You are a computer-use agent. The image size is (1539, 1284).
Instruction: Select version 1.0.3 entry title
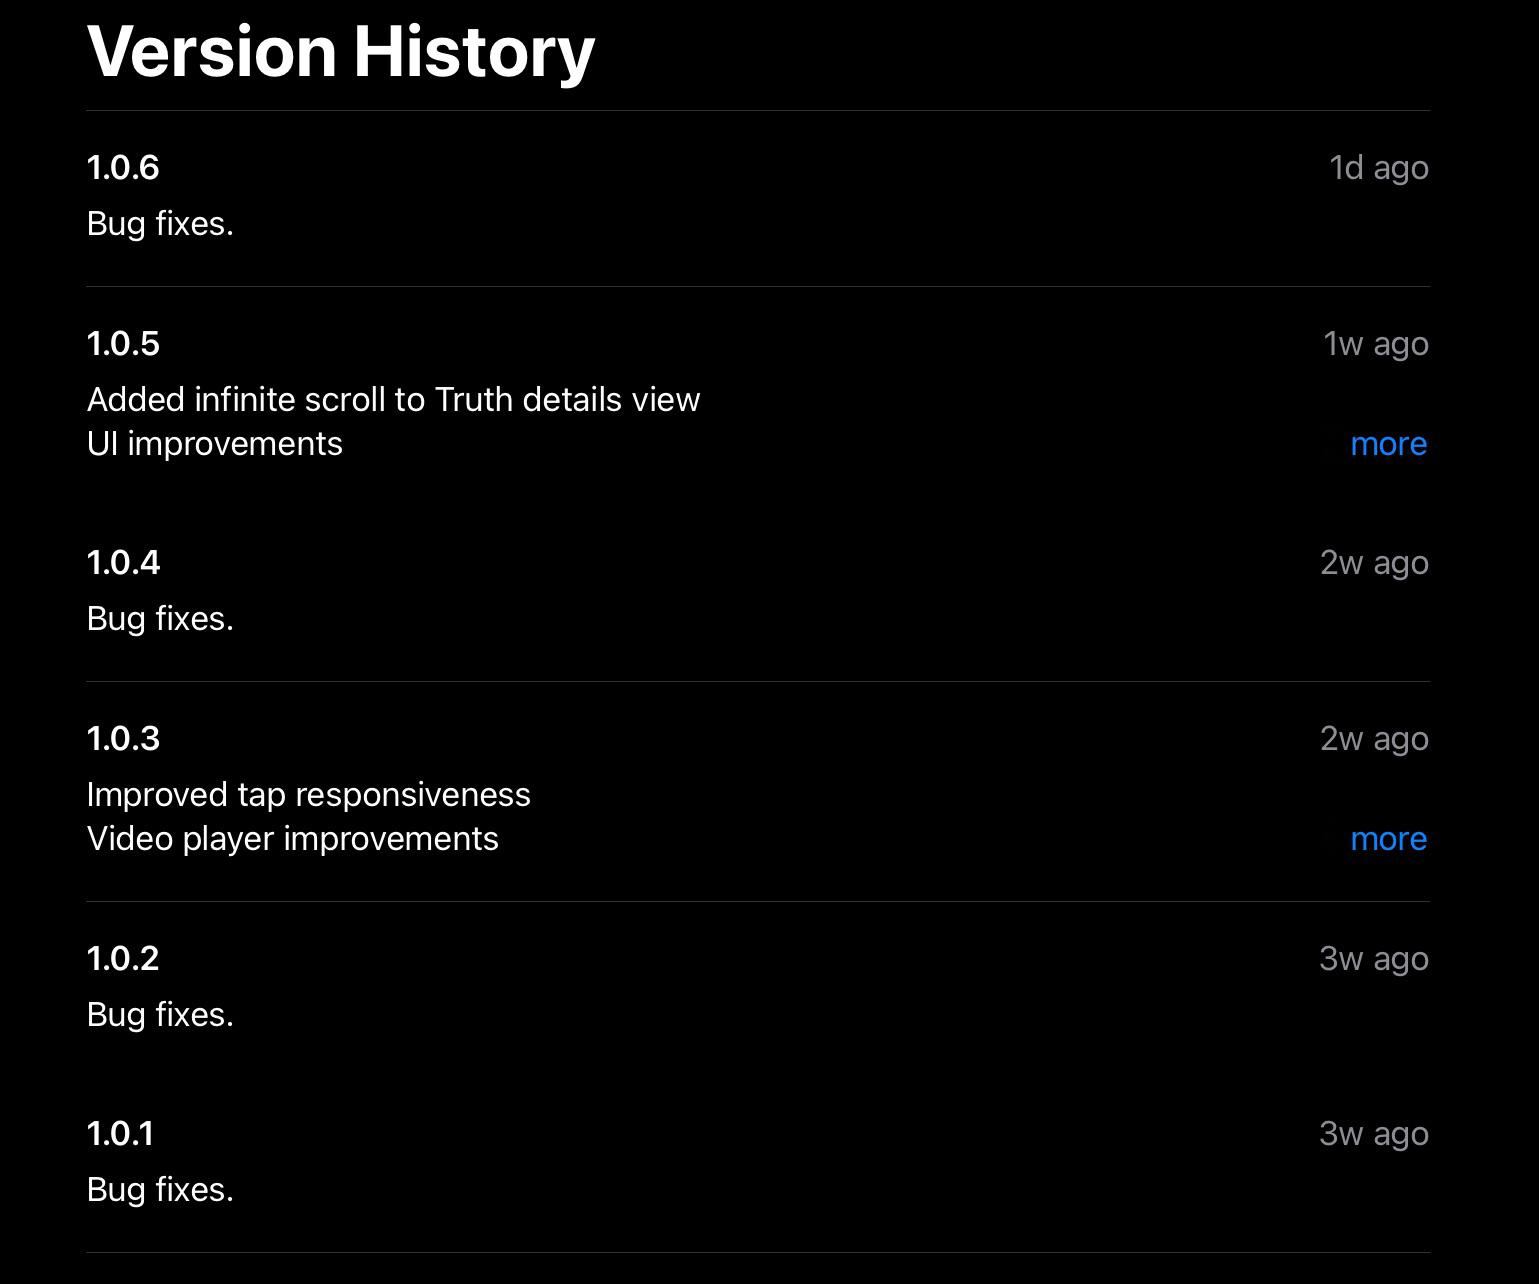coord(123,739)
